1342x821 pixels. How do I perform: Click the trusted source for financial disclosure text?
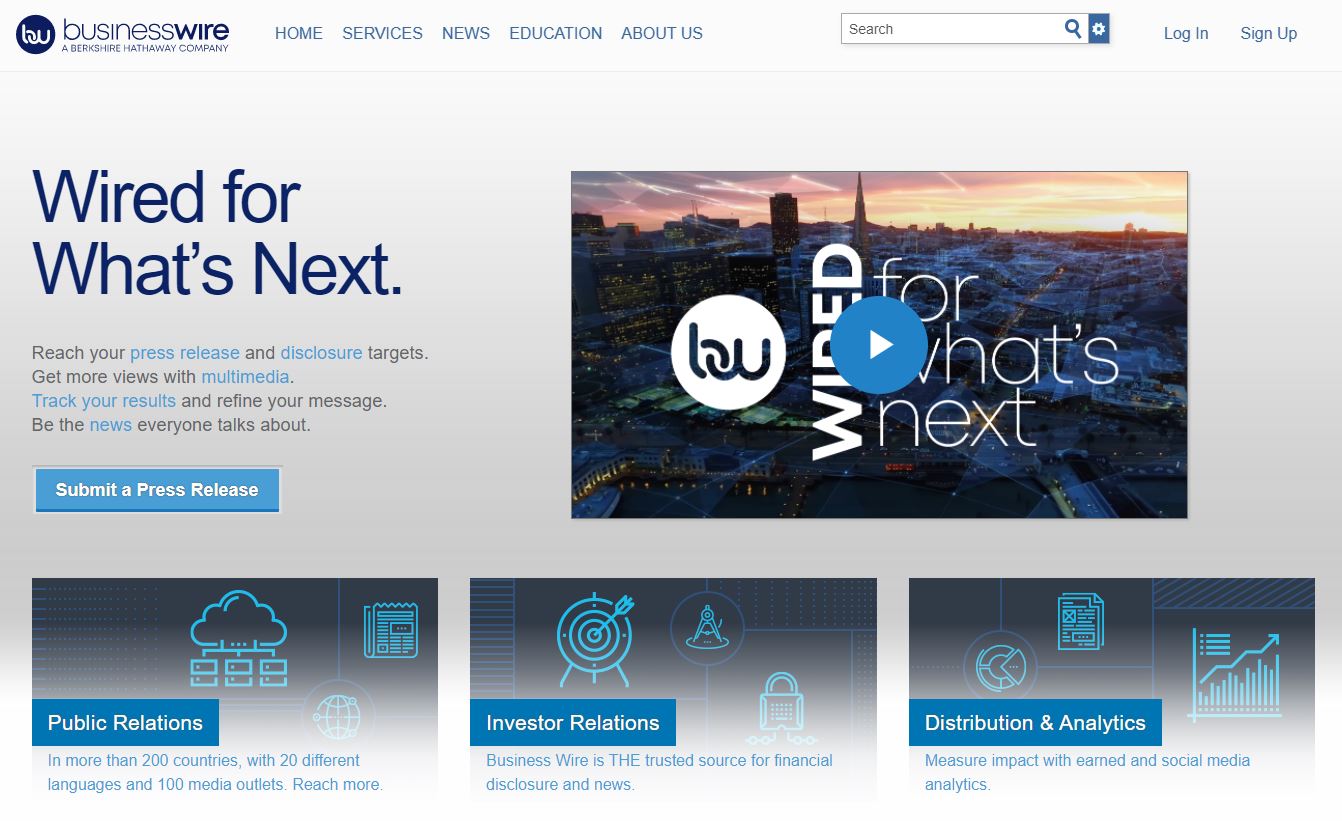659,772
